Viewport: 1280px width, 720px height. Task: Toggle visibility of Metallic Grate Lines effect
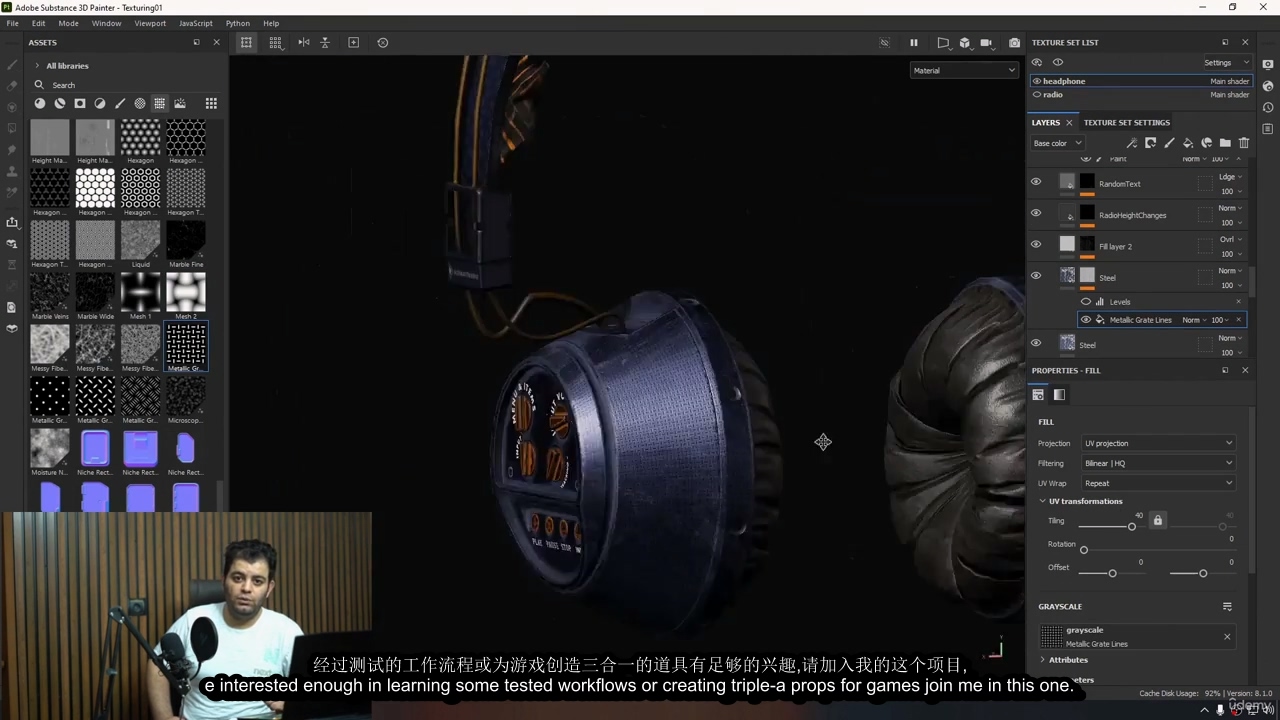pyautogui.click(x=1086, y=320)
